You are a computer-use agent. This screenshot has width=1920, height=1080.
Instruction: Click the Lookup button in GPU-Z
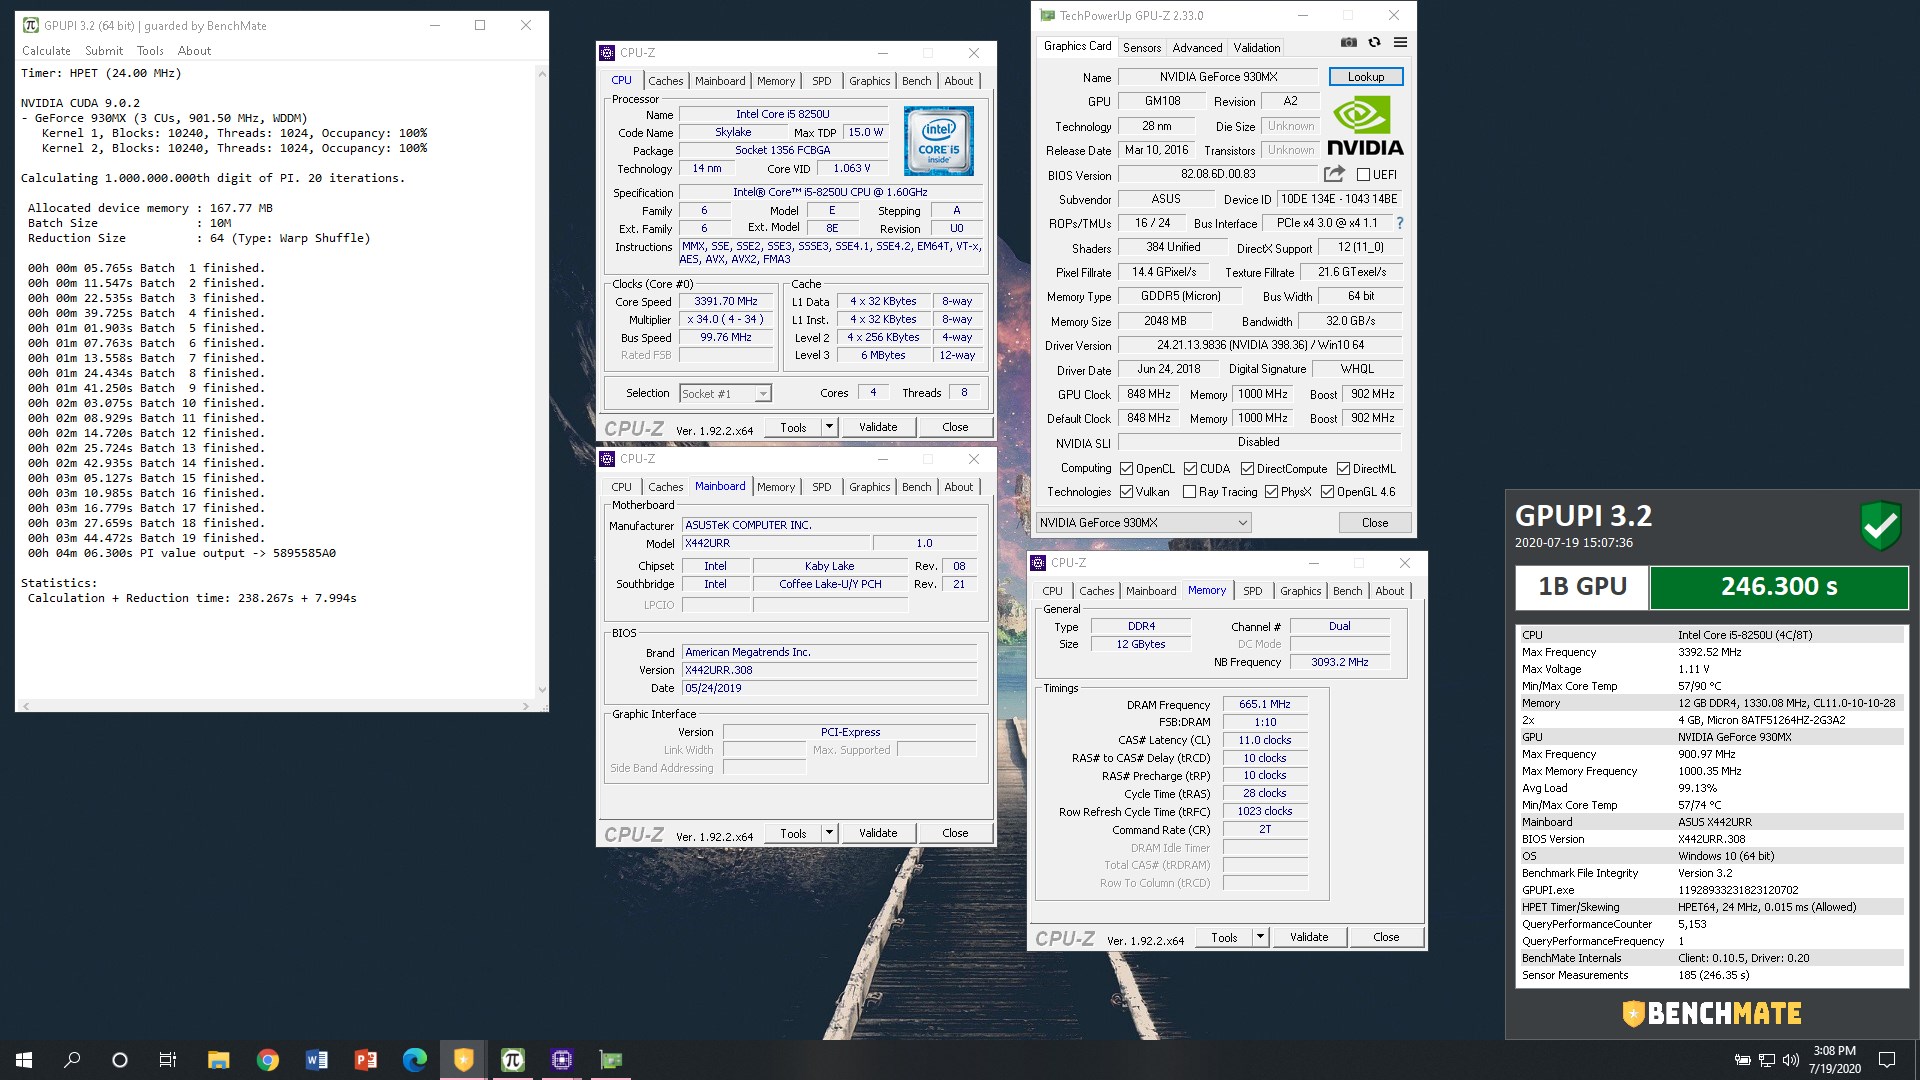tap(1366, 77)
